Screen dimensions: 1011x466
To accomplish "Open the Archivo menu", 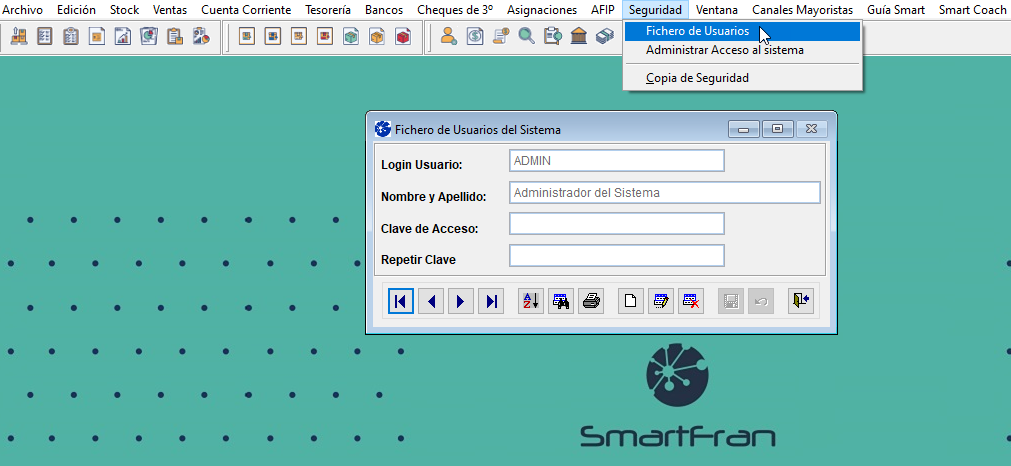I will (x=23, y=10).
